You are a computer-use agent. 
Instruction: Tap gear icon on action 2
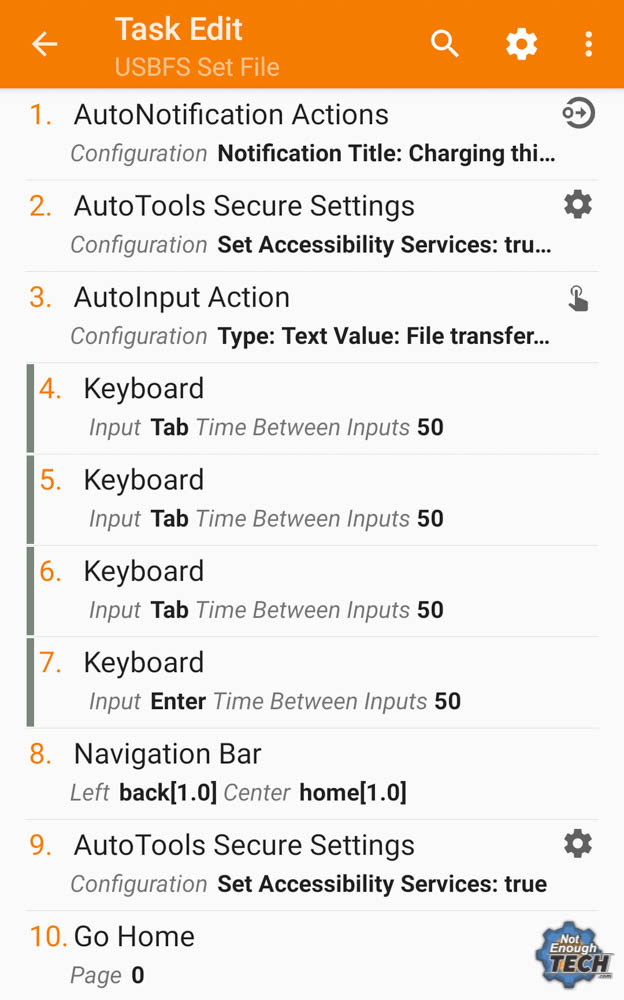578,205
